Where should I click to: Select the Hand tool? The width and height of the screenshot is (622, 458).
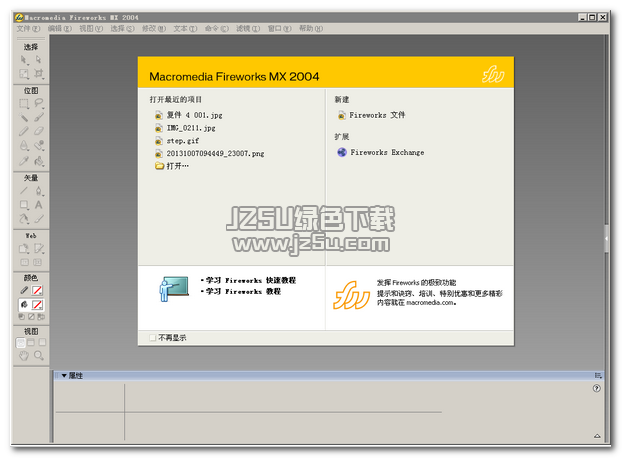(24, 356)
